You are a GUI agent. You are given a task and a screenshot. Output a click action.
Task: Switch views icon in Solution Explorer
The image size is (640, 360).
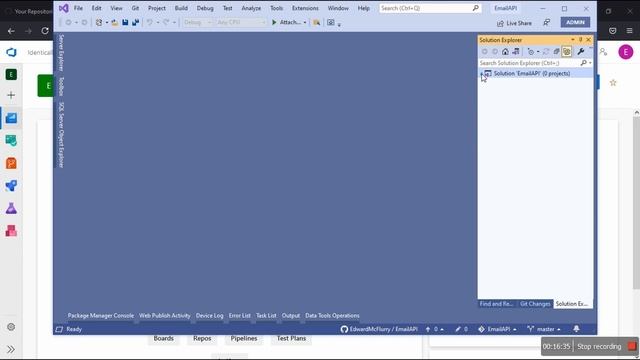(516, 51)
